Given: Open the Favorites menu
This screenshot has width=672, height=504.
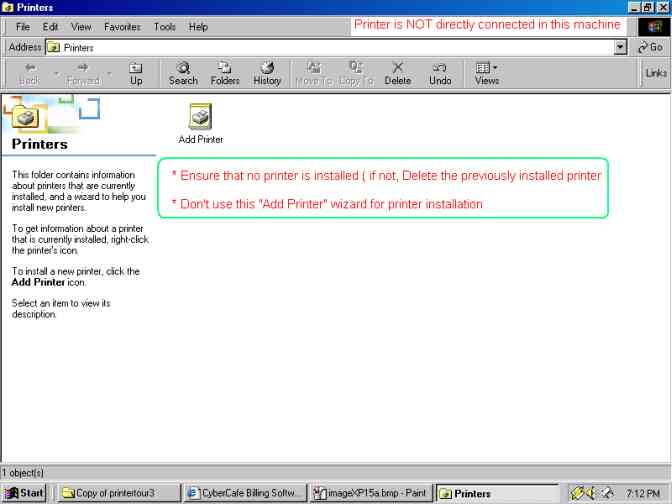Looking at the screenshot, I should (122, 27).
